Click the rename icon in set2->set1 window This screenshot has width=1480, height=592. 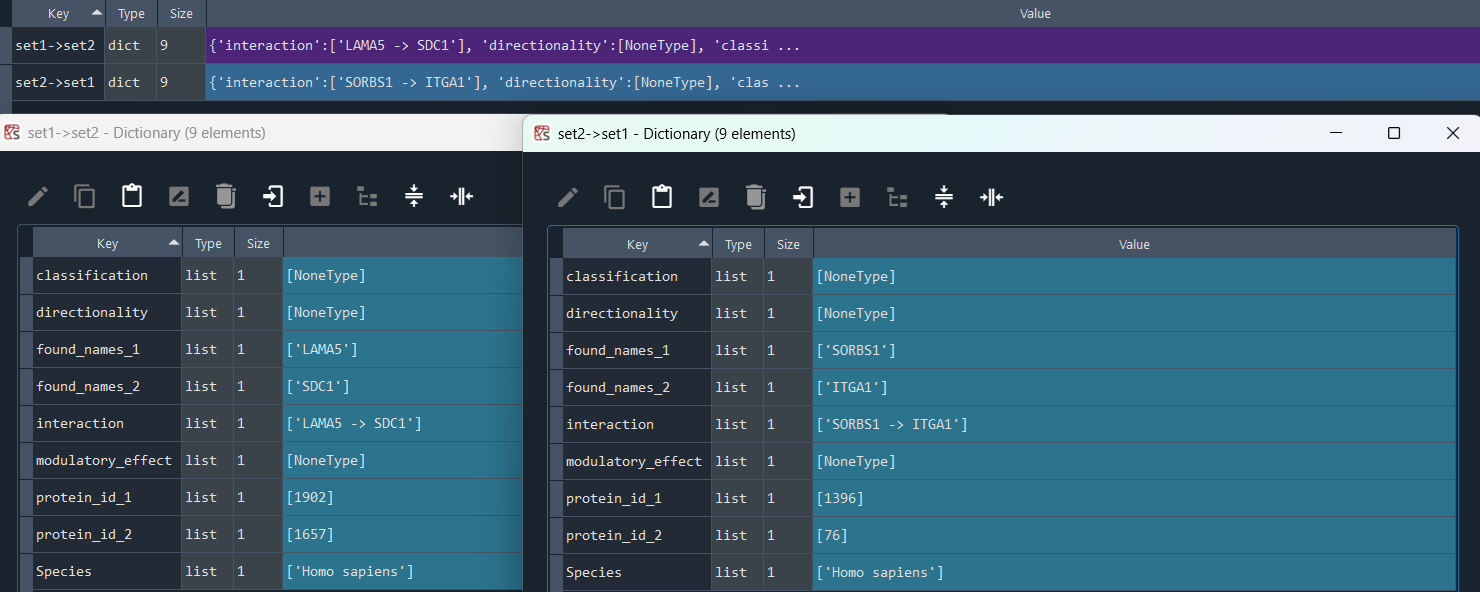(709, 197)
